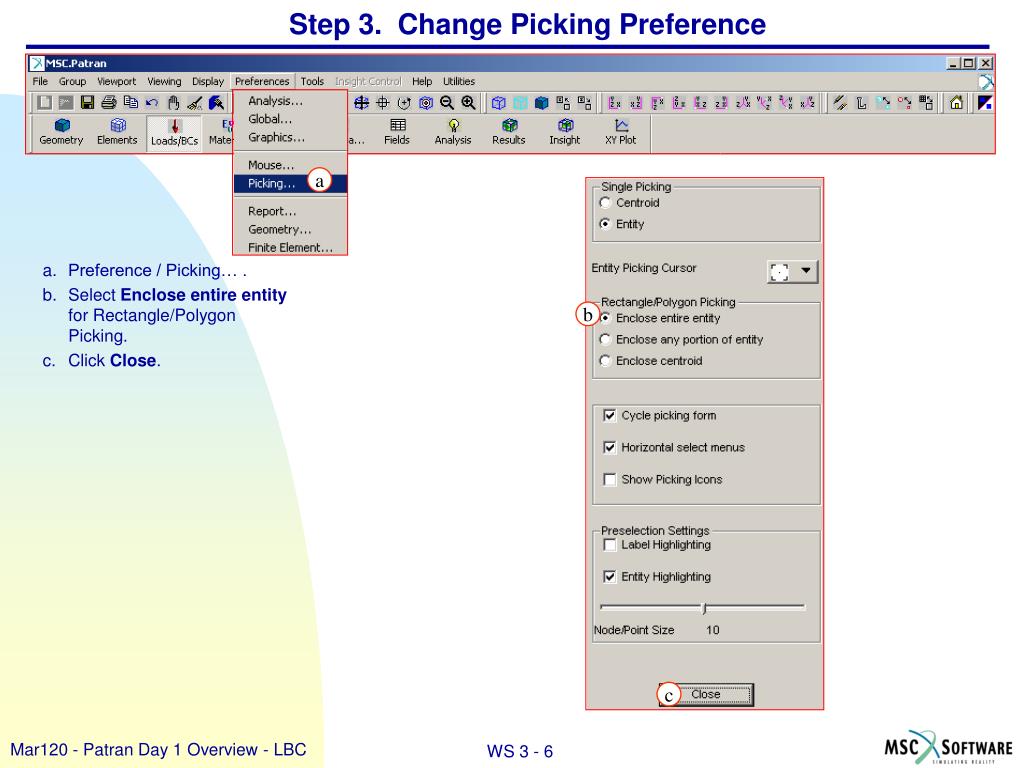Click the Zoom Out magnifier icon
The width and height of the screenshot is (1024, 768).
pyautogui.click(x=447, y=103)
